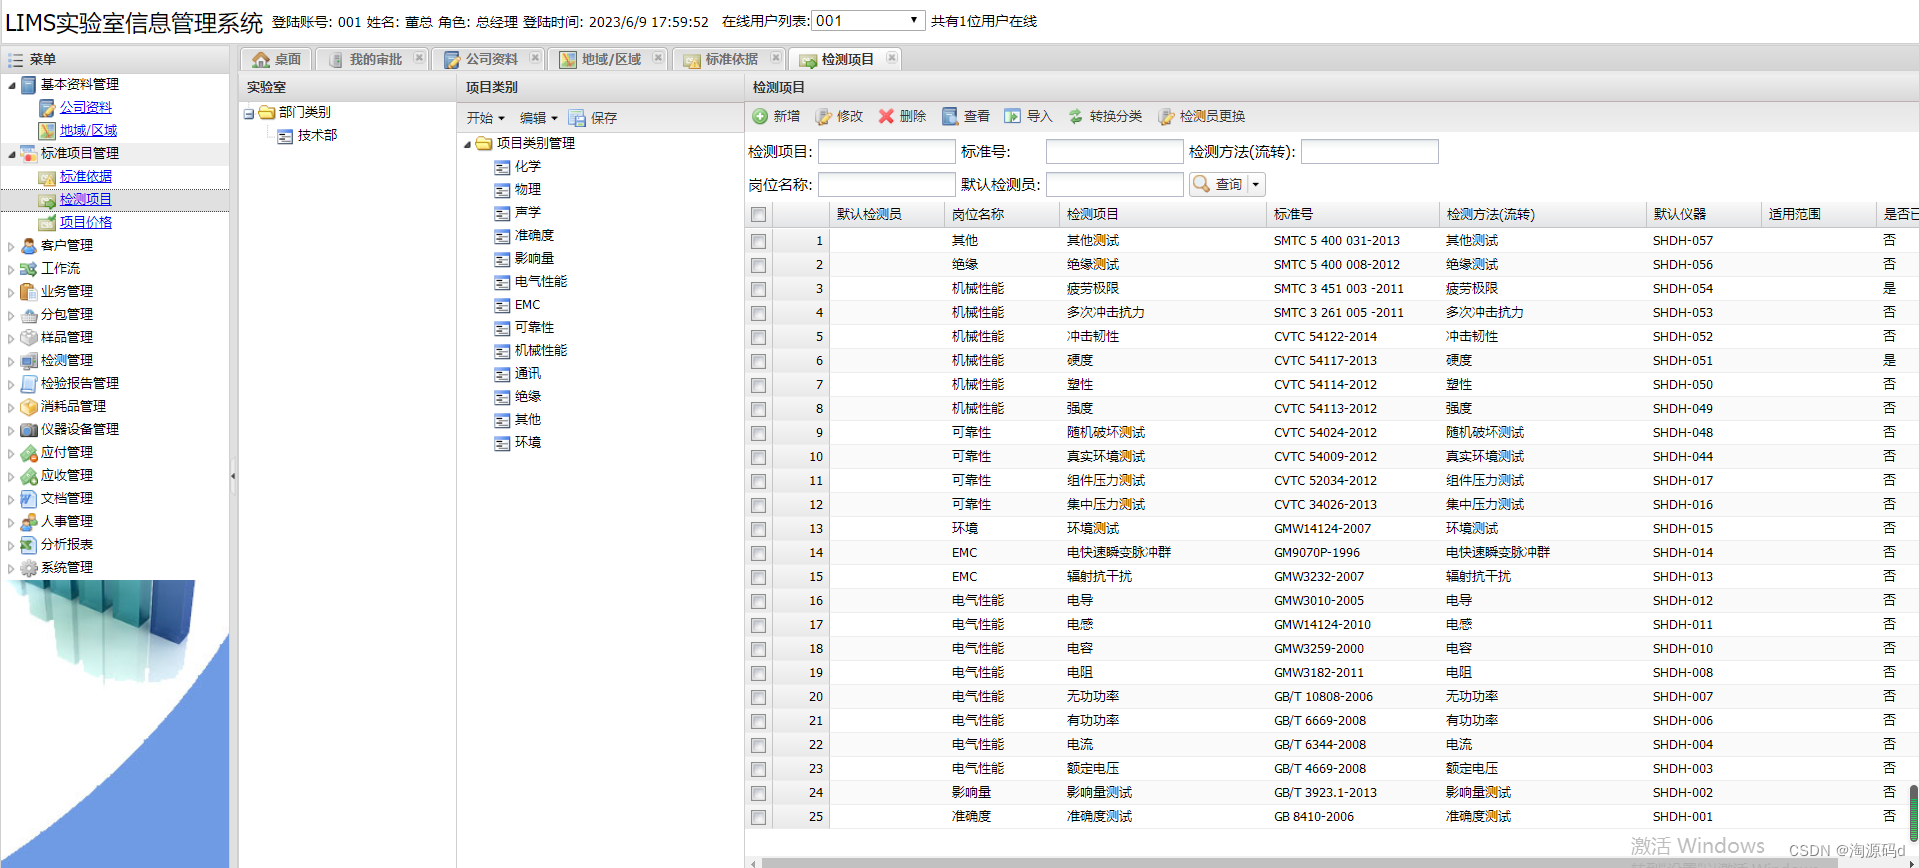Check the row 10 真实环境测试 checkbox
Image resolution: width=1920 pixels, height=868 pixels.
tap(759, 458)
